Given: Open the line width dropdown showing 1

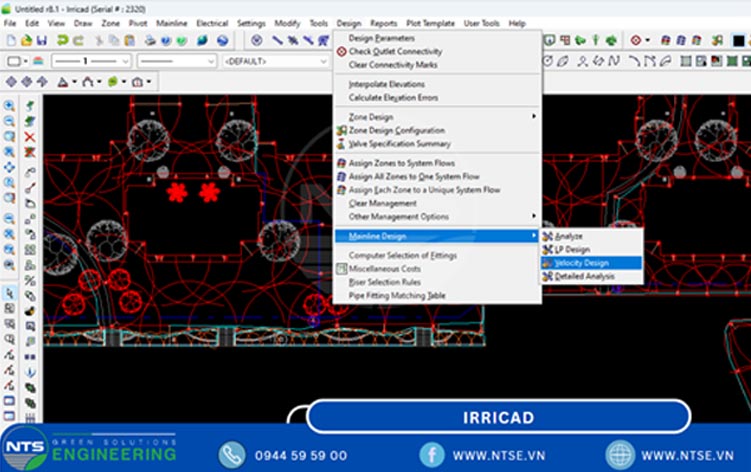Looking at the screenshot, I should pos(90,61).
